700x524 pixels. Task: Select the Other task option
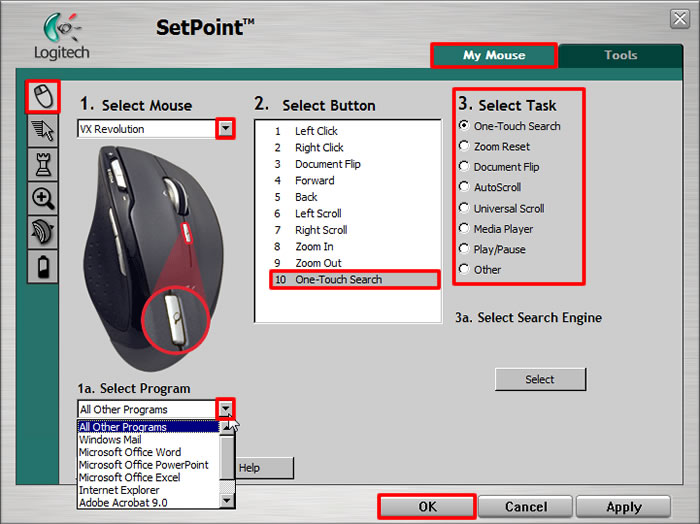tap(464, 269)
